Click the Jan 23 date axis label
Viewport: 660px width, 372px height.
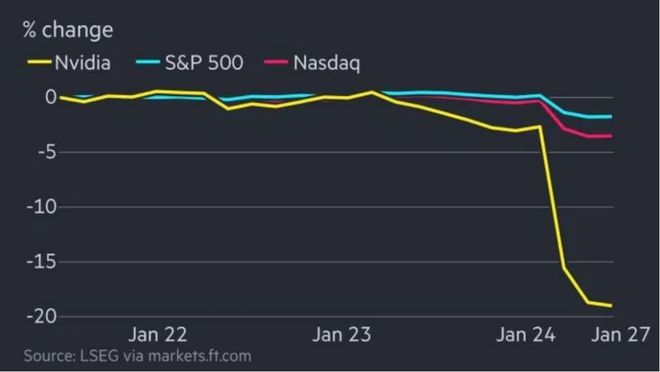pos(342,335)
